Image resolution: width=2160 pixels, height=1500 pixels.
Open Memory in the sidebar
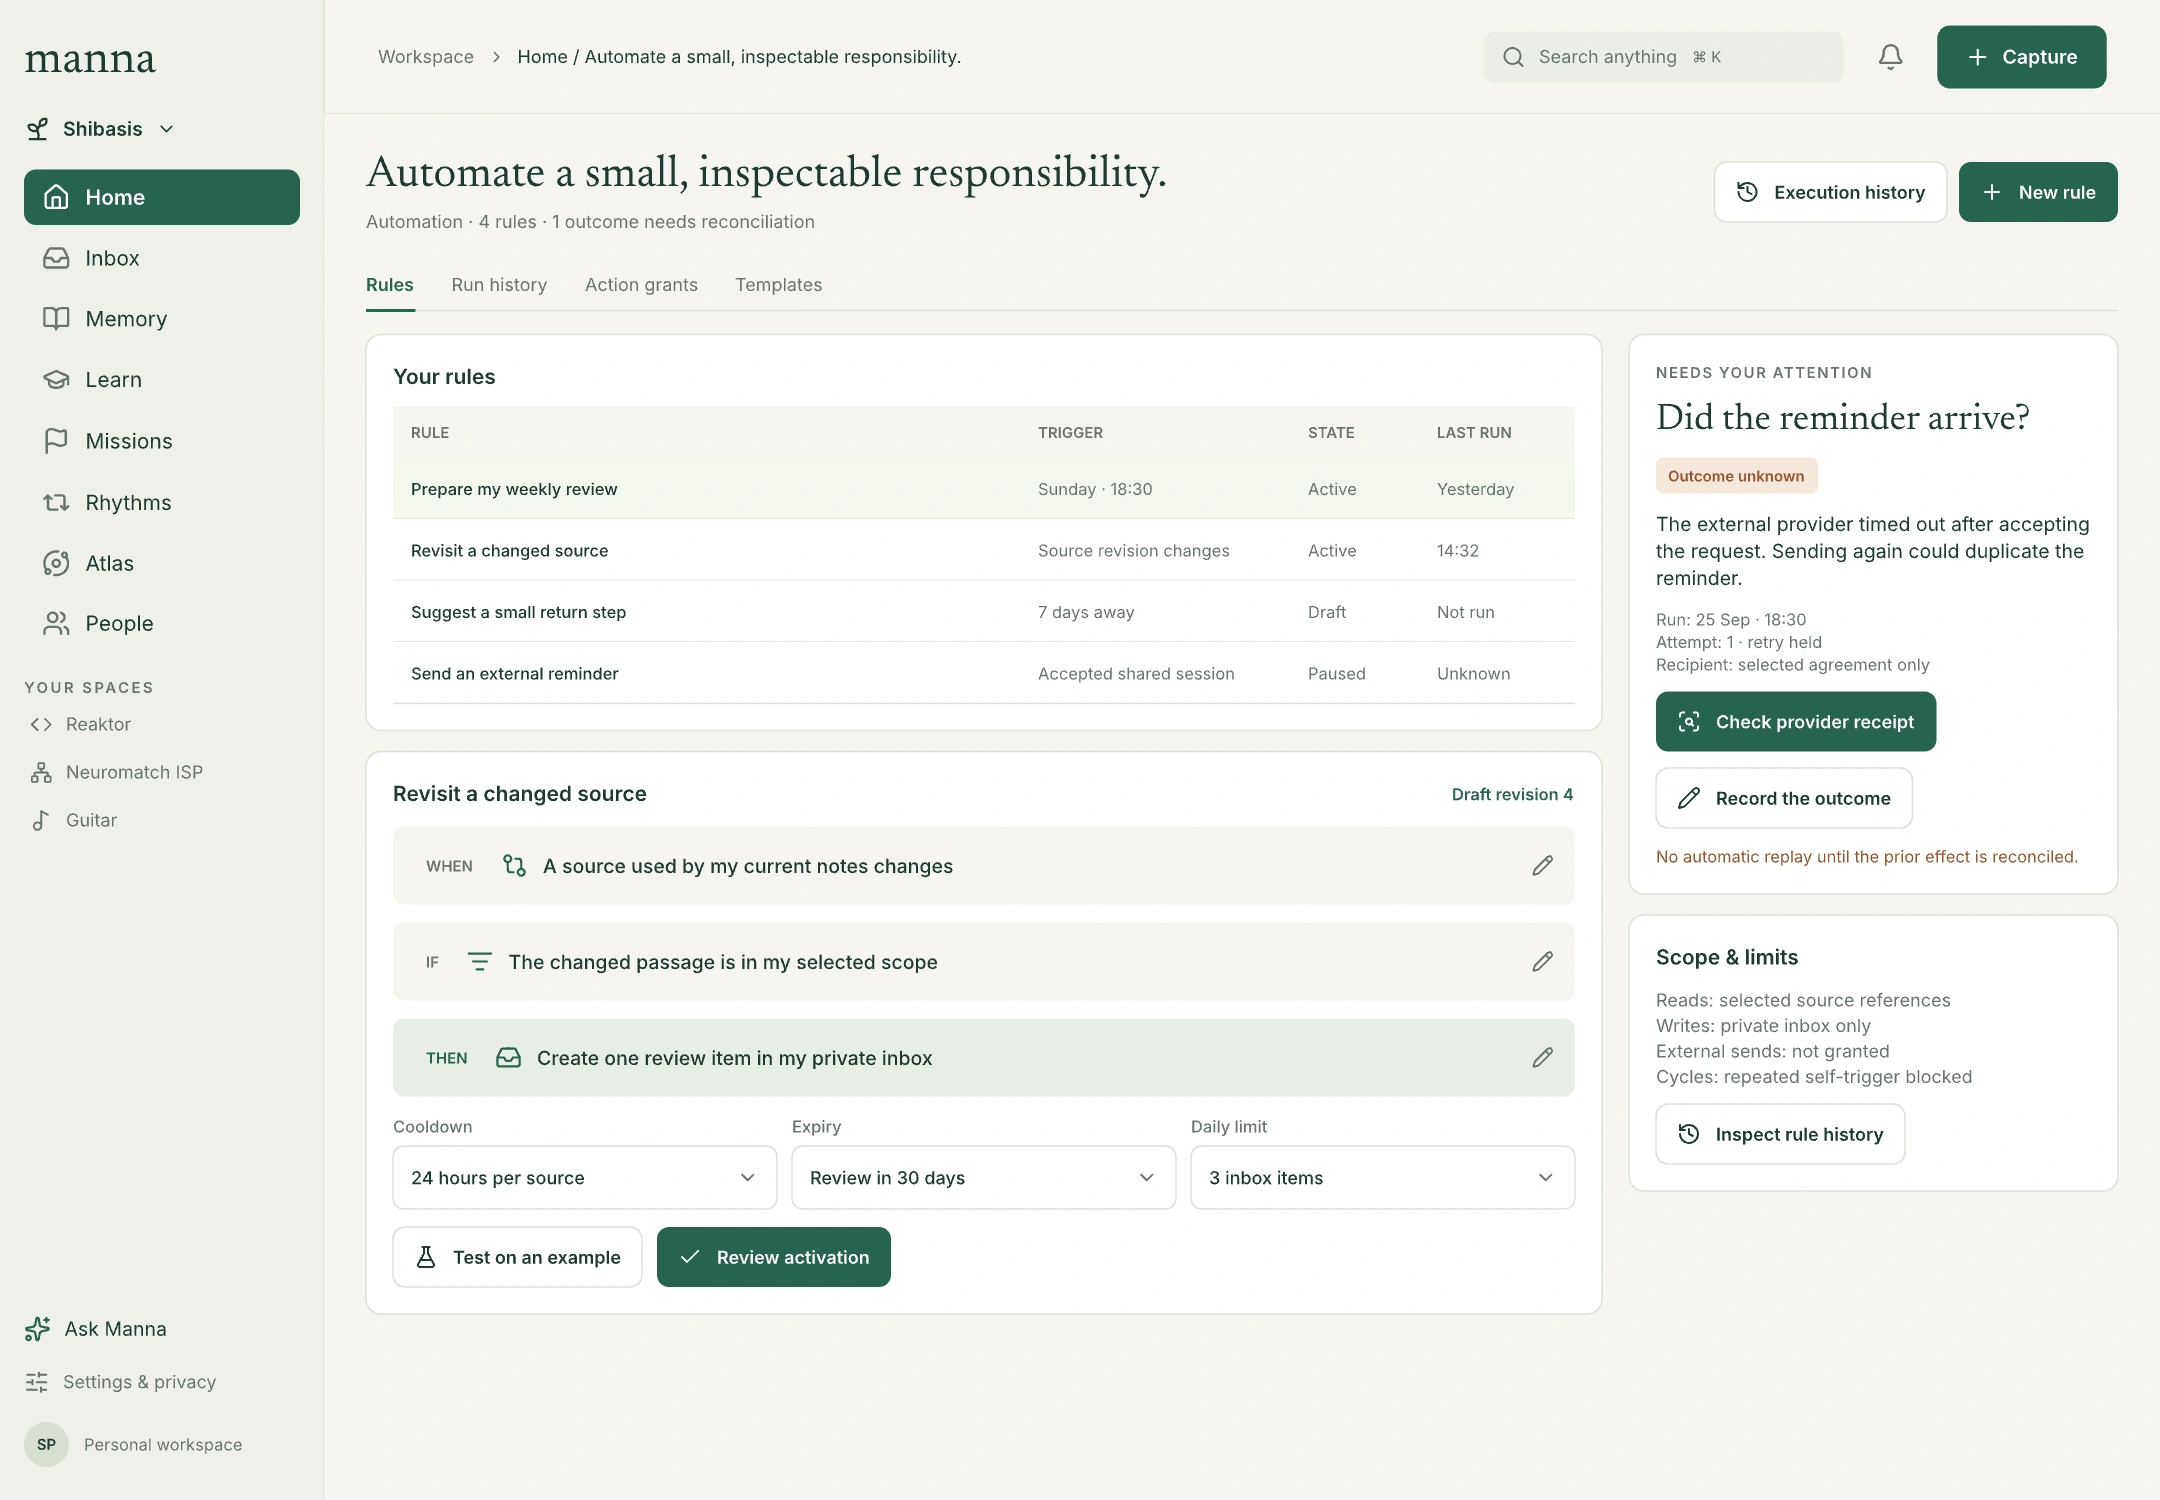click(x=162, y=319)
